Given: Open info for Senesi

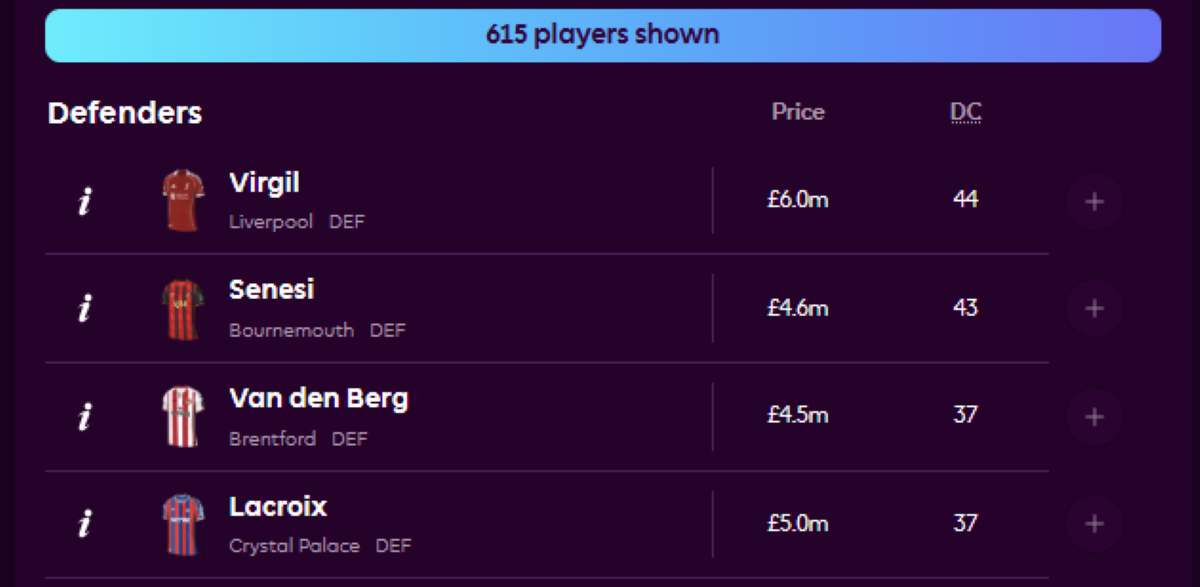Looking at the screenshot, I should click(x=85, y=309).
